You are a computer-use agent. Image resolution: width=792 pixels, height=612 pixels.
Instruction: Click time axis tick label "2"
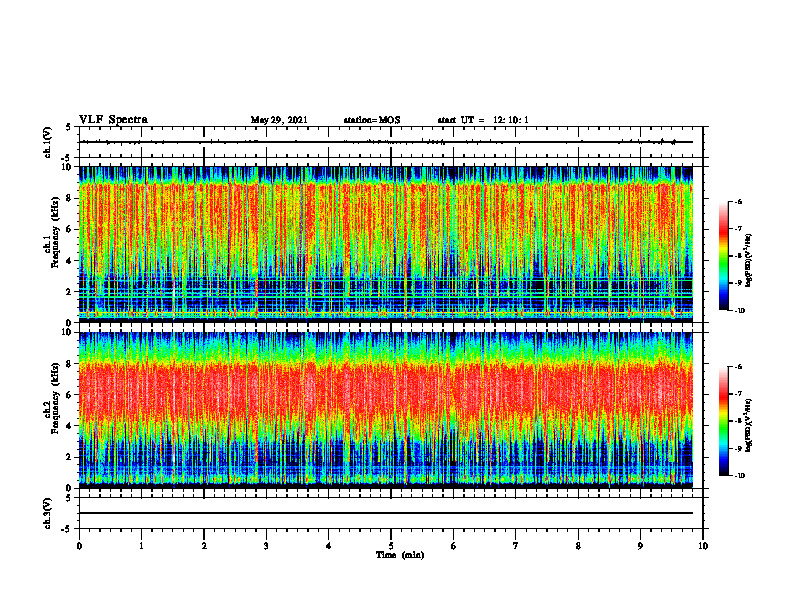coord(204,546)
